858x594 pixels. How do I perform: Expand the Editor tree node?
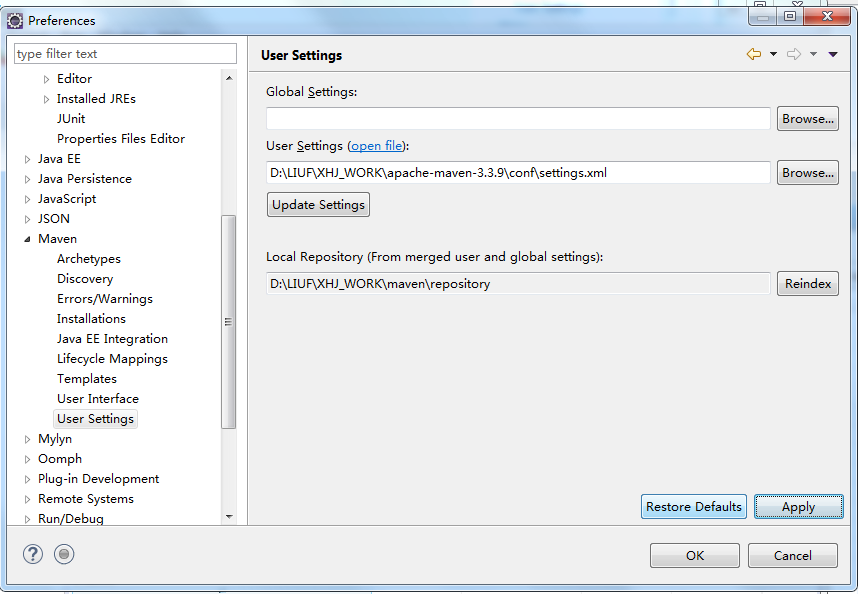tap(47, 79)
